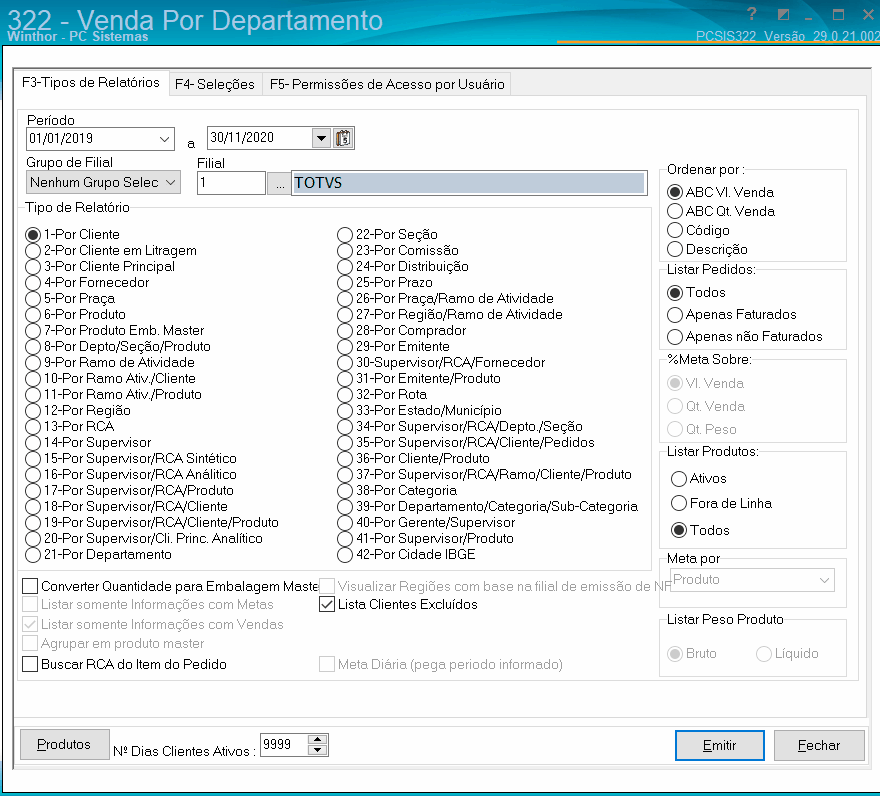Click the Fechar button
The image size is (880, 796).
[x=819, y=745]
